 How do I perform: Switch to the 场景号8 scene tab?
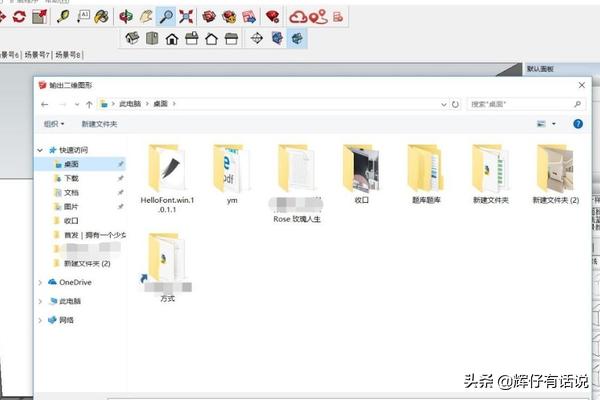(x=68, y=54)
